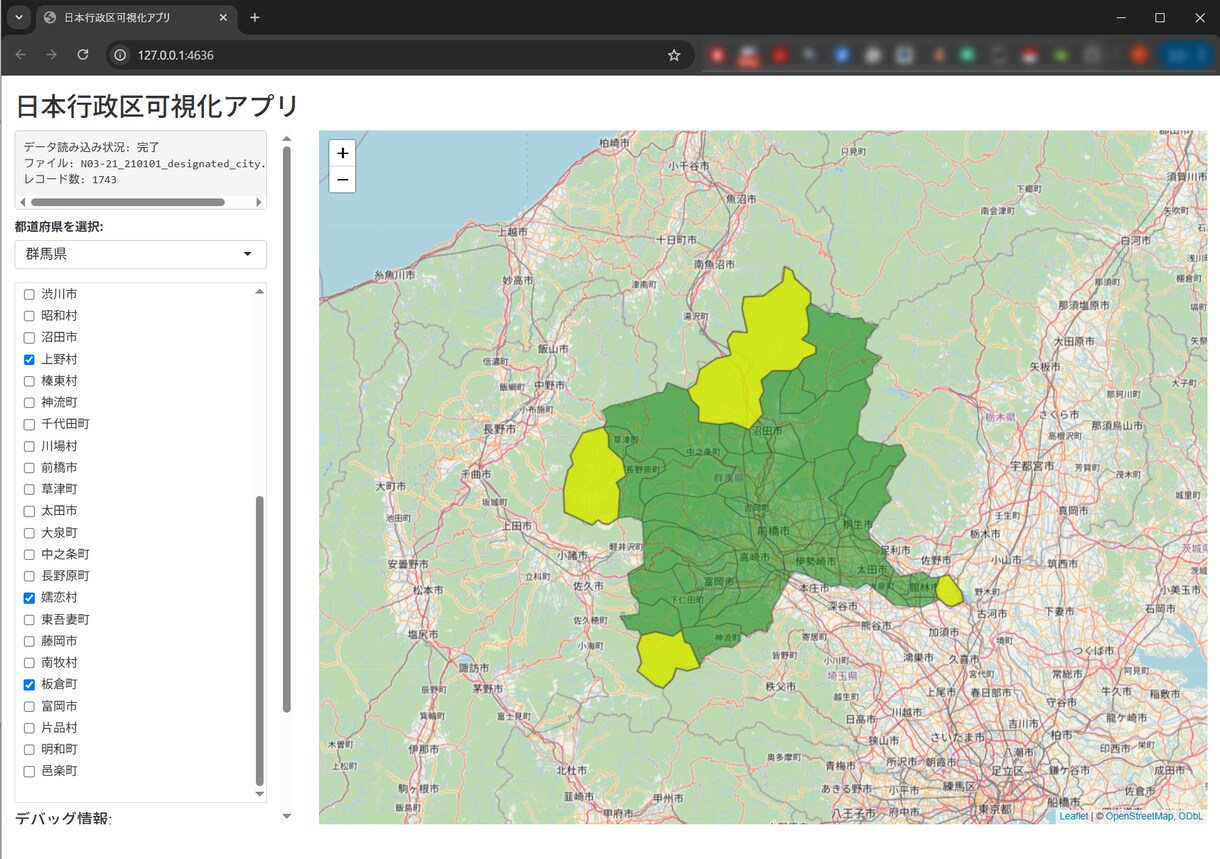Viewport: 1220px width, 859px height.
Task: Click the status box horizontal scrollbar thumb
Action: click(x=127, y=202)
